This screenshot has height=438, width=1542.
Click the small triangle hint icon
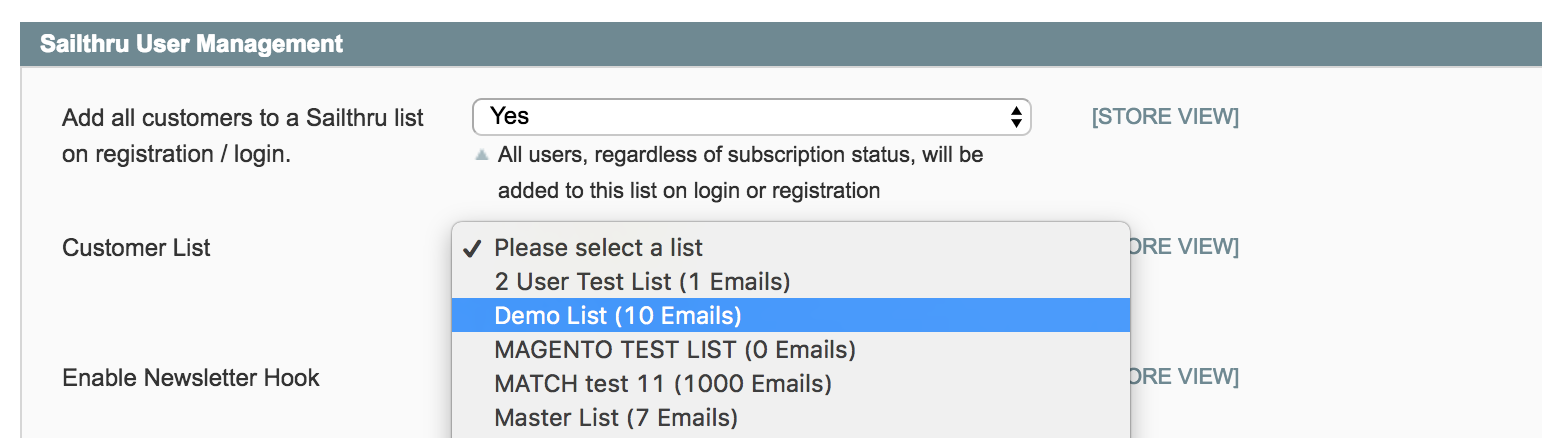coord(482,155)
